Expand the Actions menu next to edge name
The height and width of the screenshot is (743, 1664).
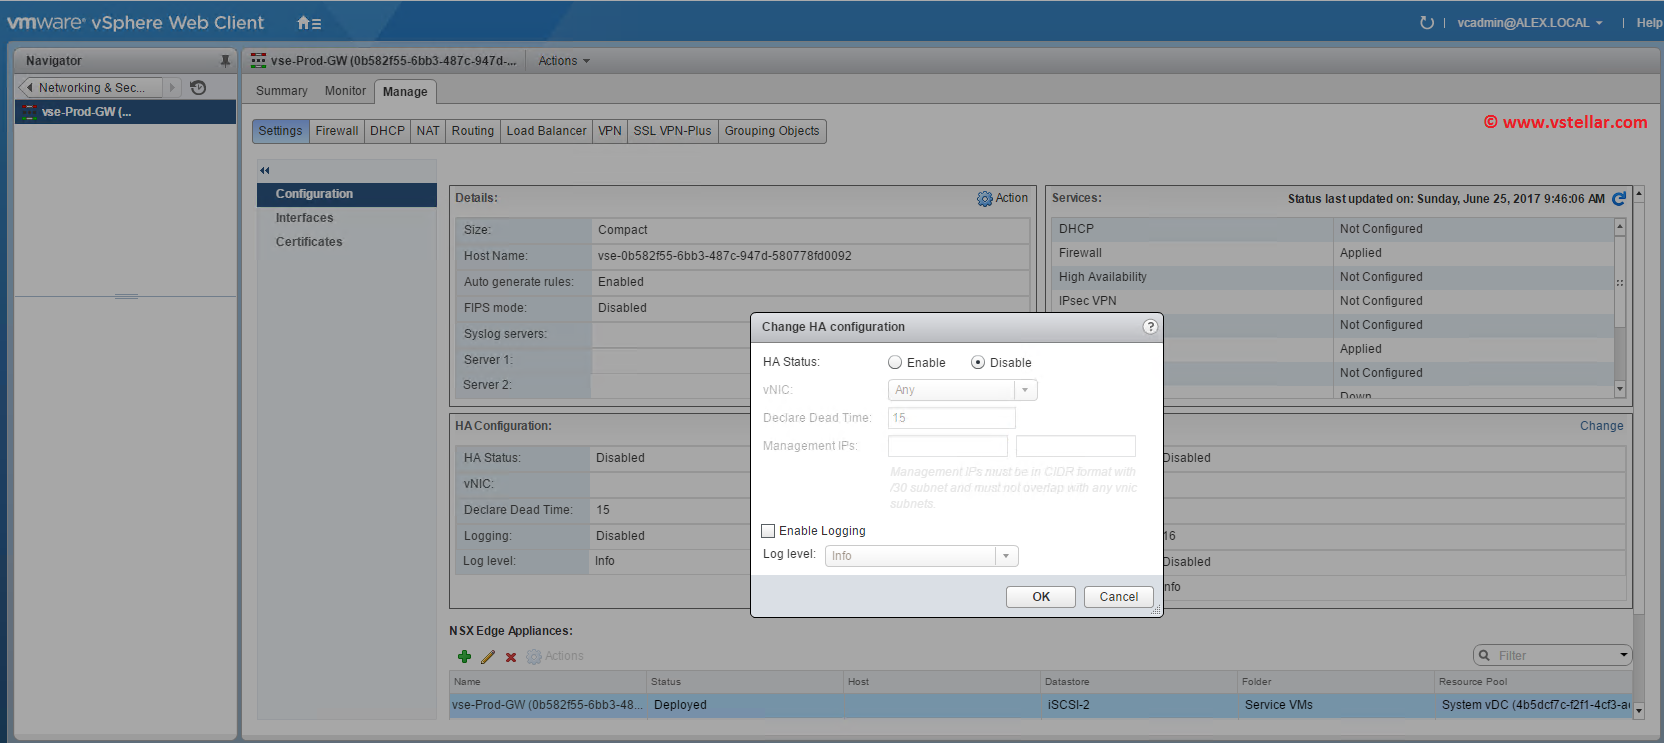click(x=564, y=61)
